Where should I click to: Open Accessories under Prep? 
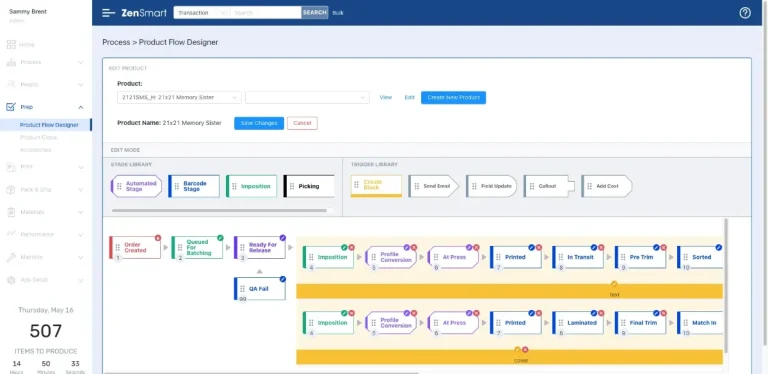[35, 150]
